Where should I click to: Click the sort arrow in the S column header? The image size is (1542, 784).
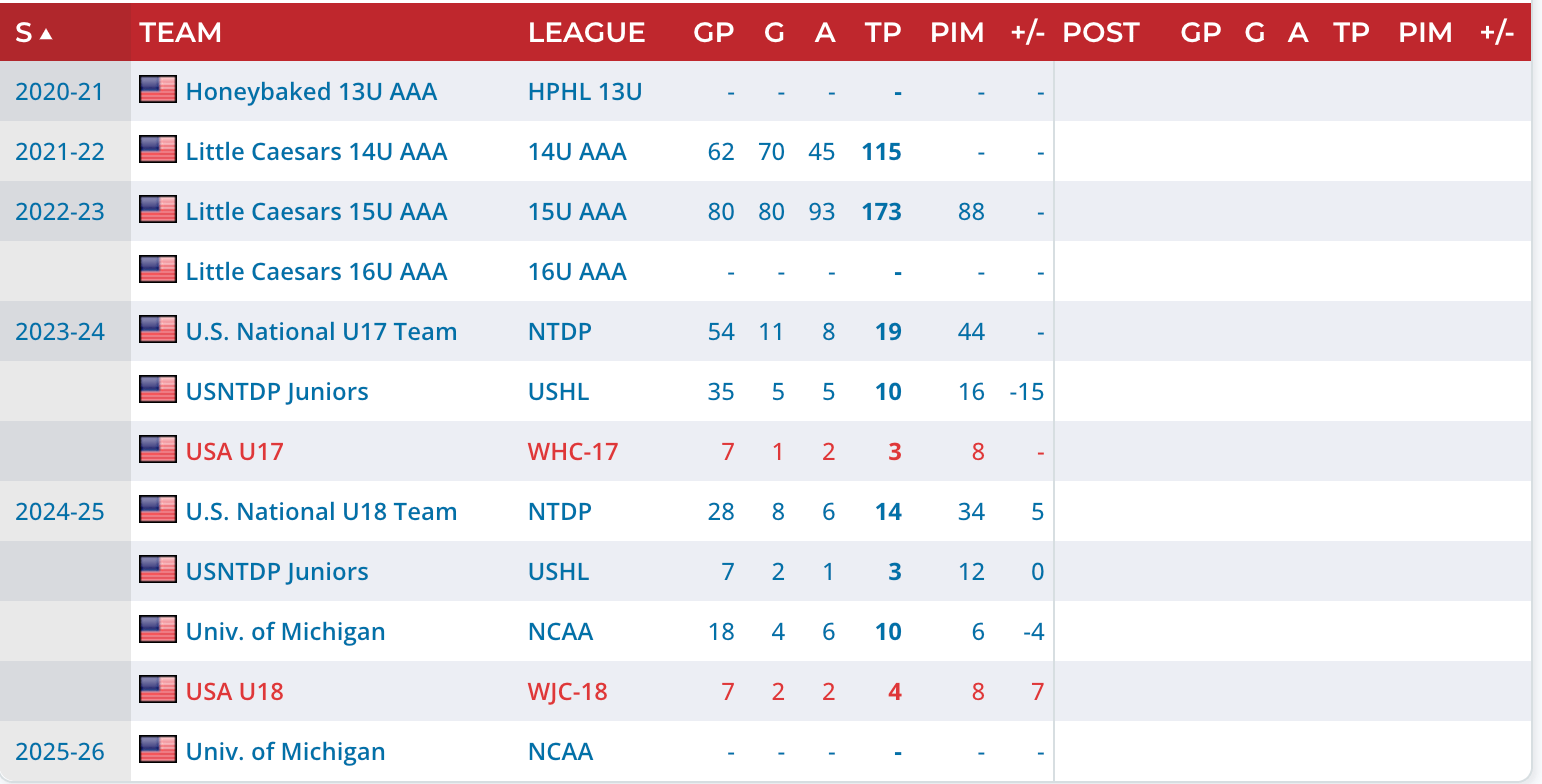[46, 33]
